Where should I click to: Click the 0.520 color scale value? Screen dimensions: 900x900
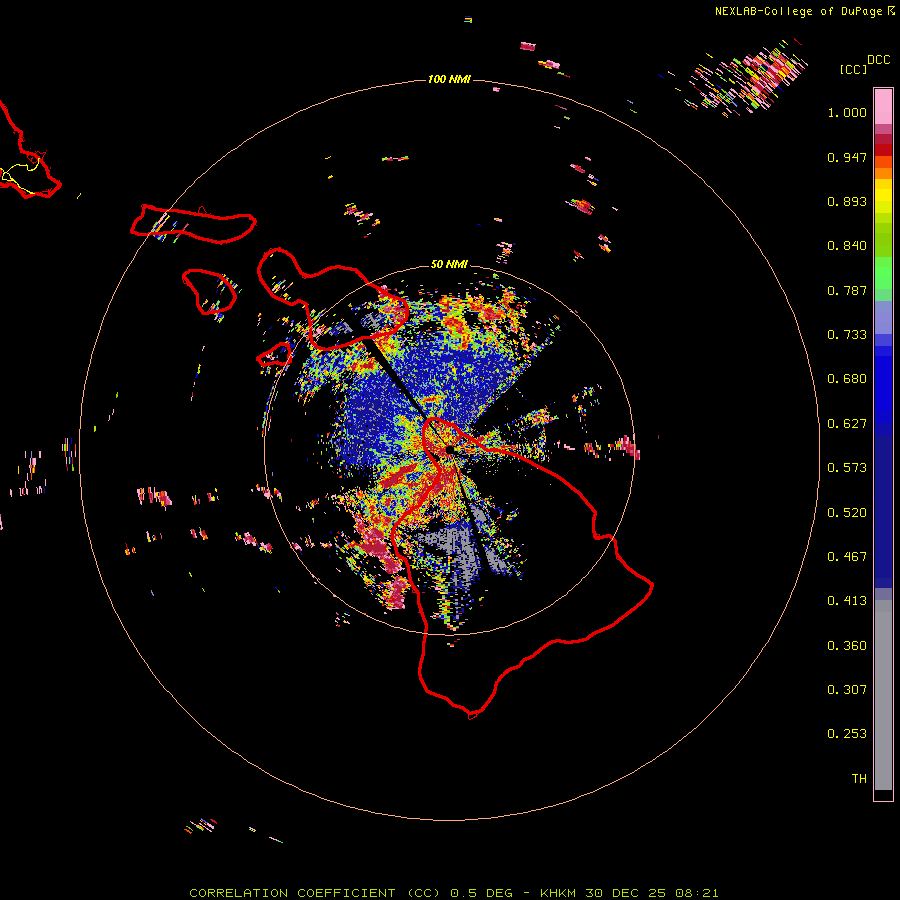(x=847, y=513)
